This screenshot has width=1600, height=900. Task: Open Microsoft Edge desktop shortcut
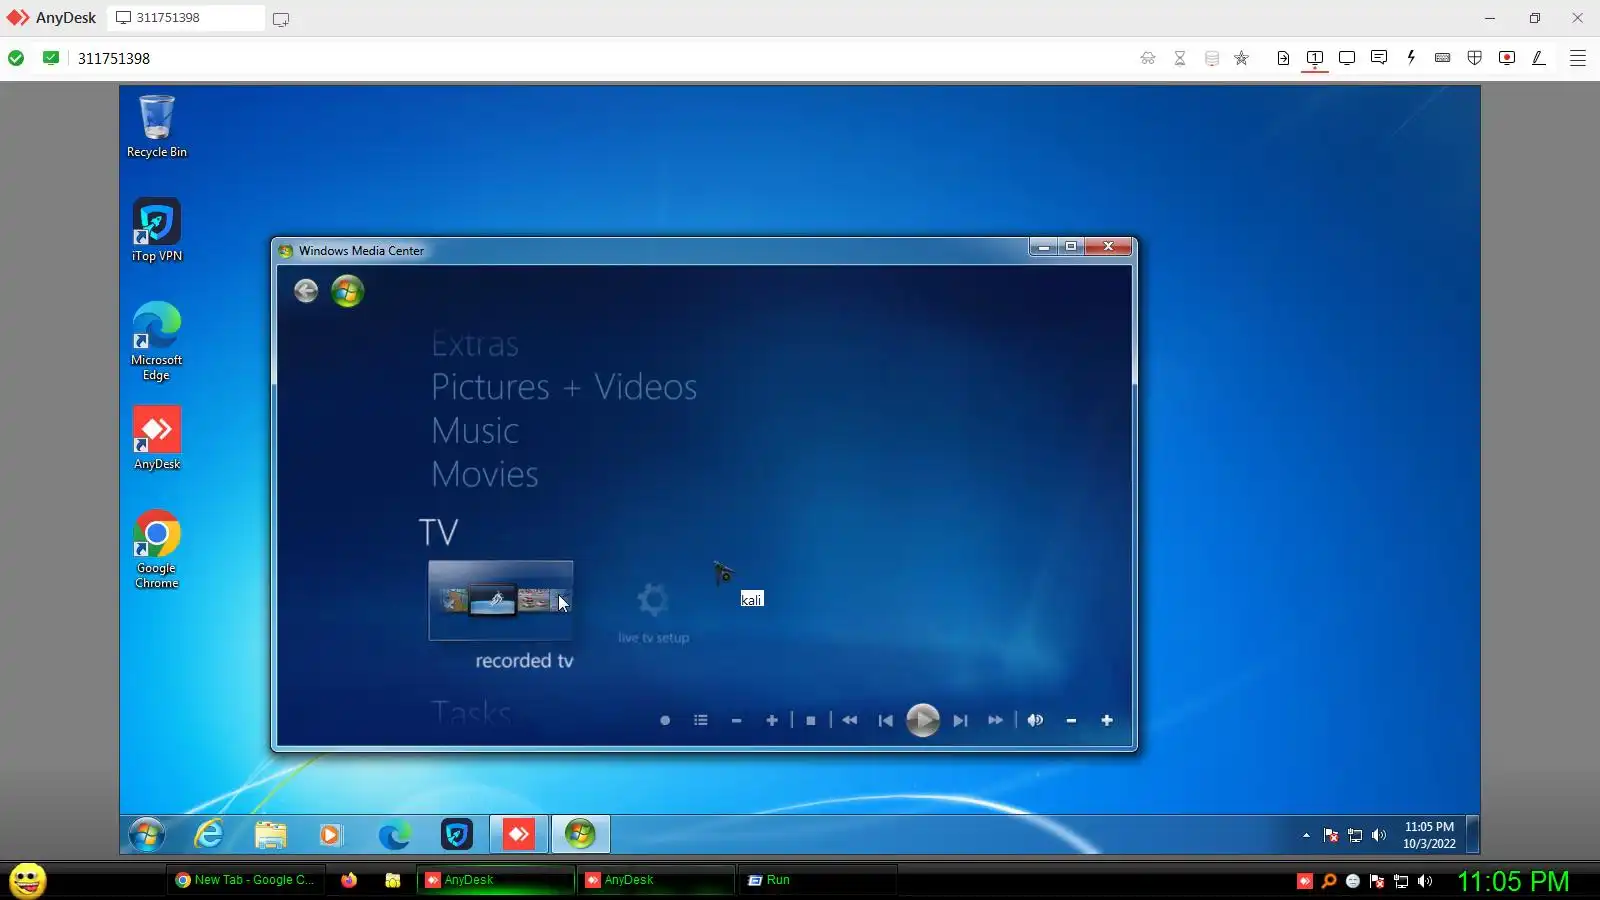pyautogui.click(x=157, y=341)
